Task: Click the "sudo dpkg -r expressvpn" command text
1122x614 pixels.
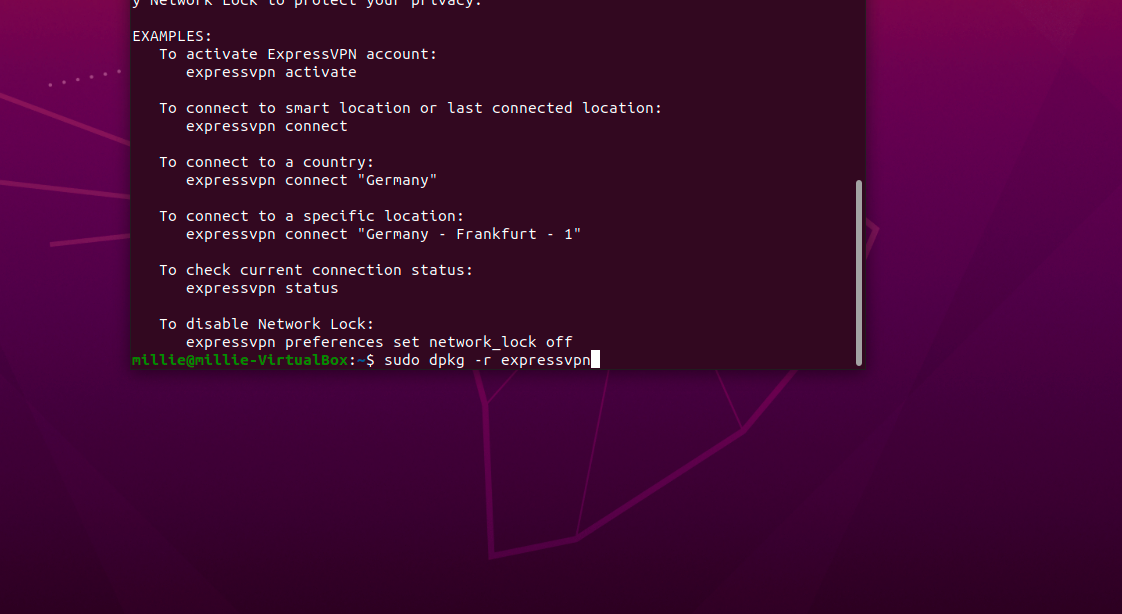Action: [487, 360]
